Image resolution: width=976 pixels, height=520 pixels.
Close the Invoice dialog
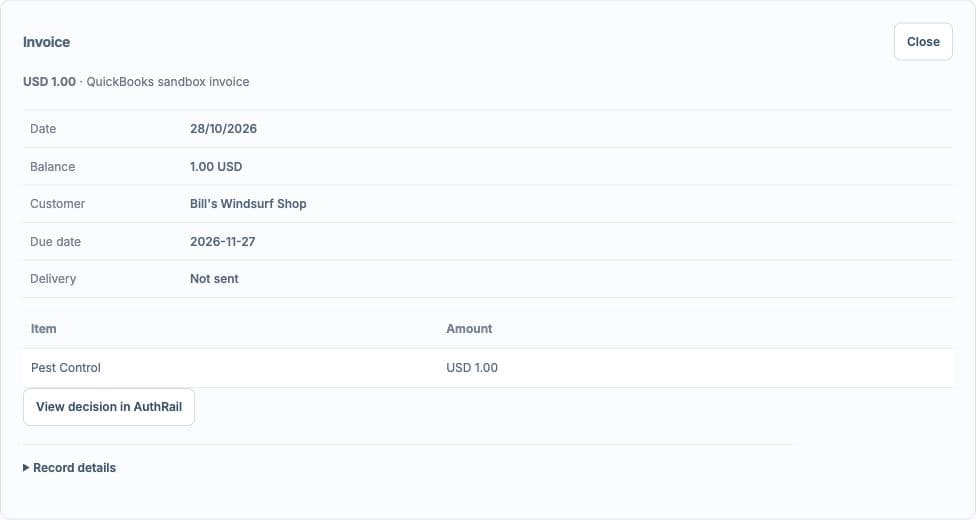[x=923, y=42]
